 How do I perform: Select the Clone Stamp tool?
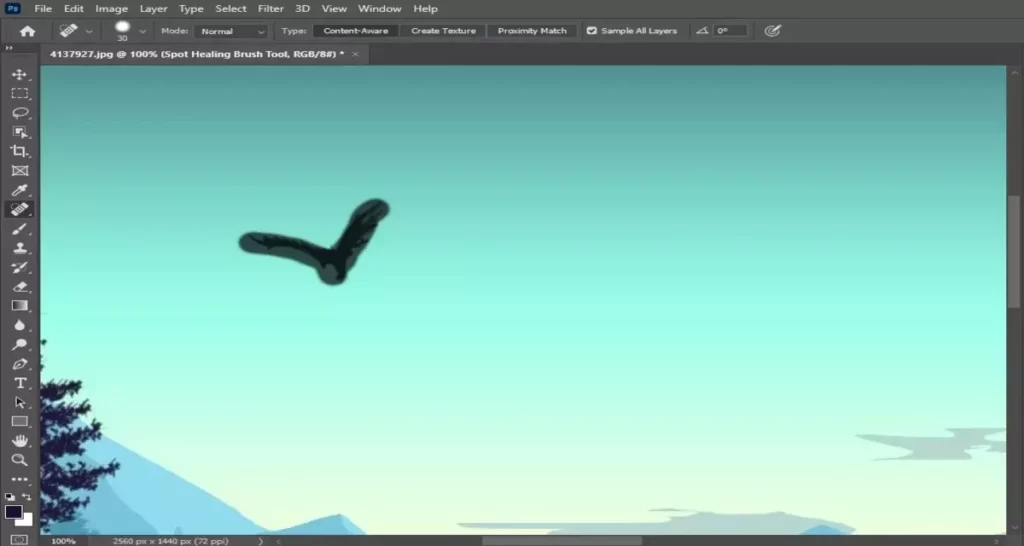coord(20,248)
